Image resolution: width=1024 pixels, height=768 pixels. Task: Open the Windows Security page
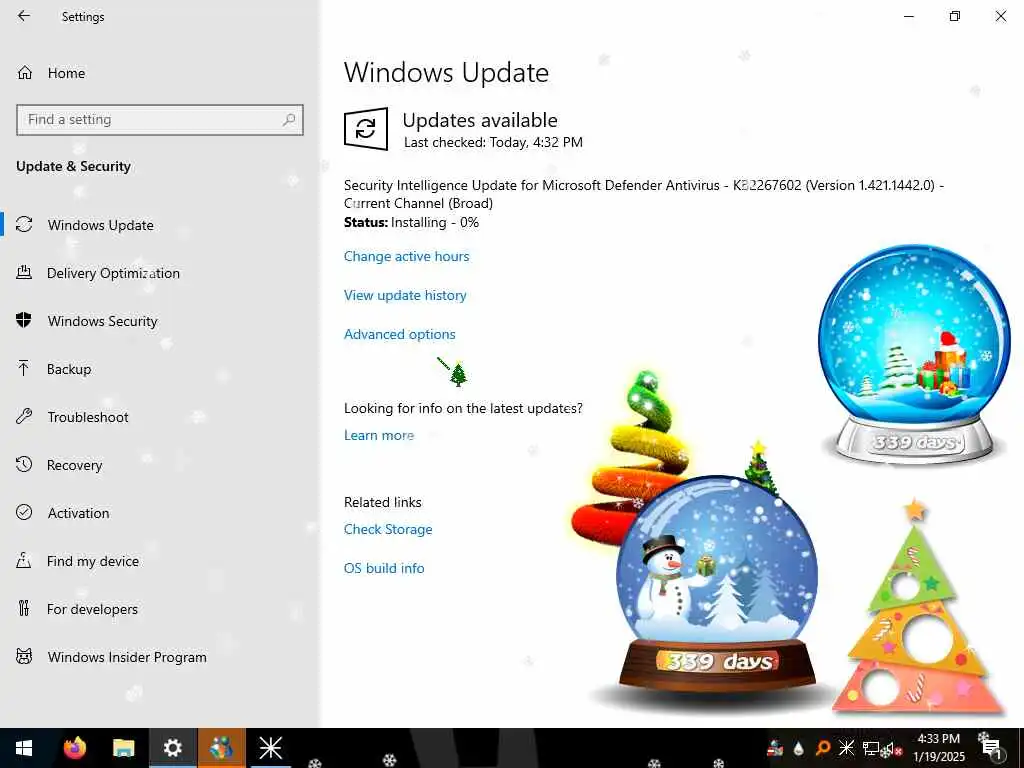point(103,321)
